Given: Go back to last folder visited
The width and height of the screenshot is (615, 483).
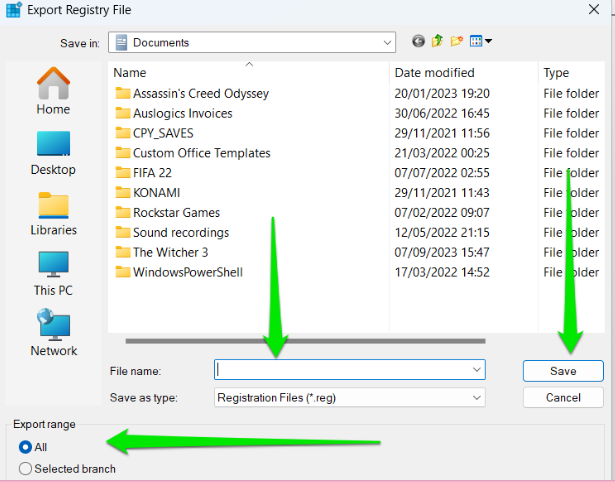Looking at the screenshot, I should 418,41.
